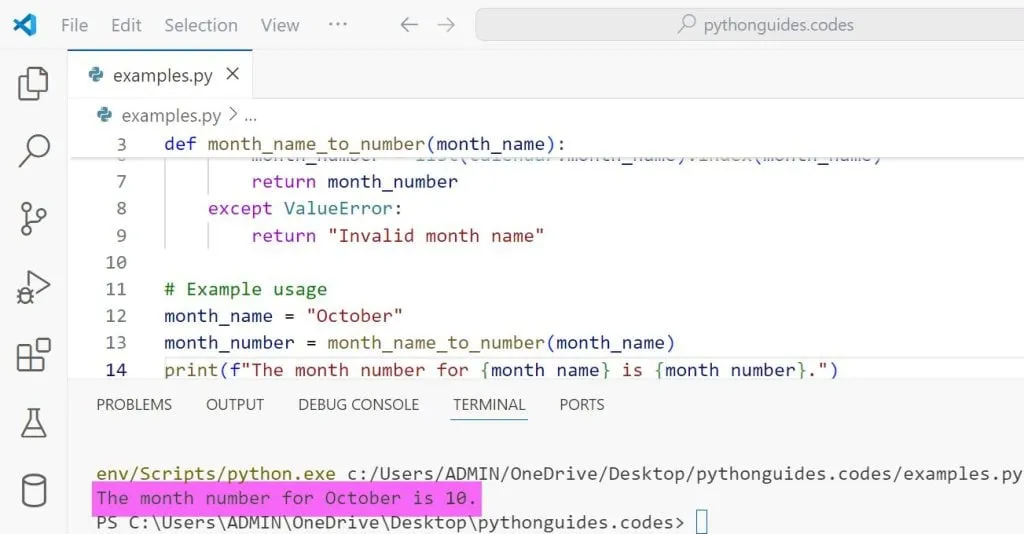Viewport: 1024px width, 534px height.
Task: Open the Search view icon
Action: tap(34, 151)
